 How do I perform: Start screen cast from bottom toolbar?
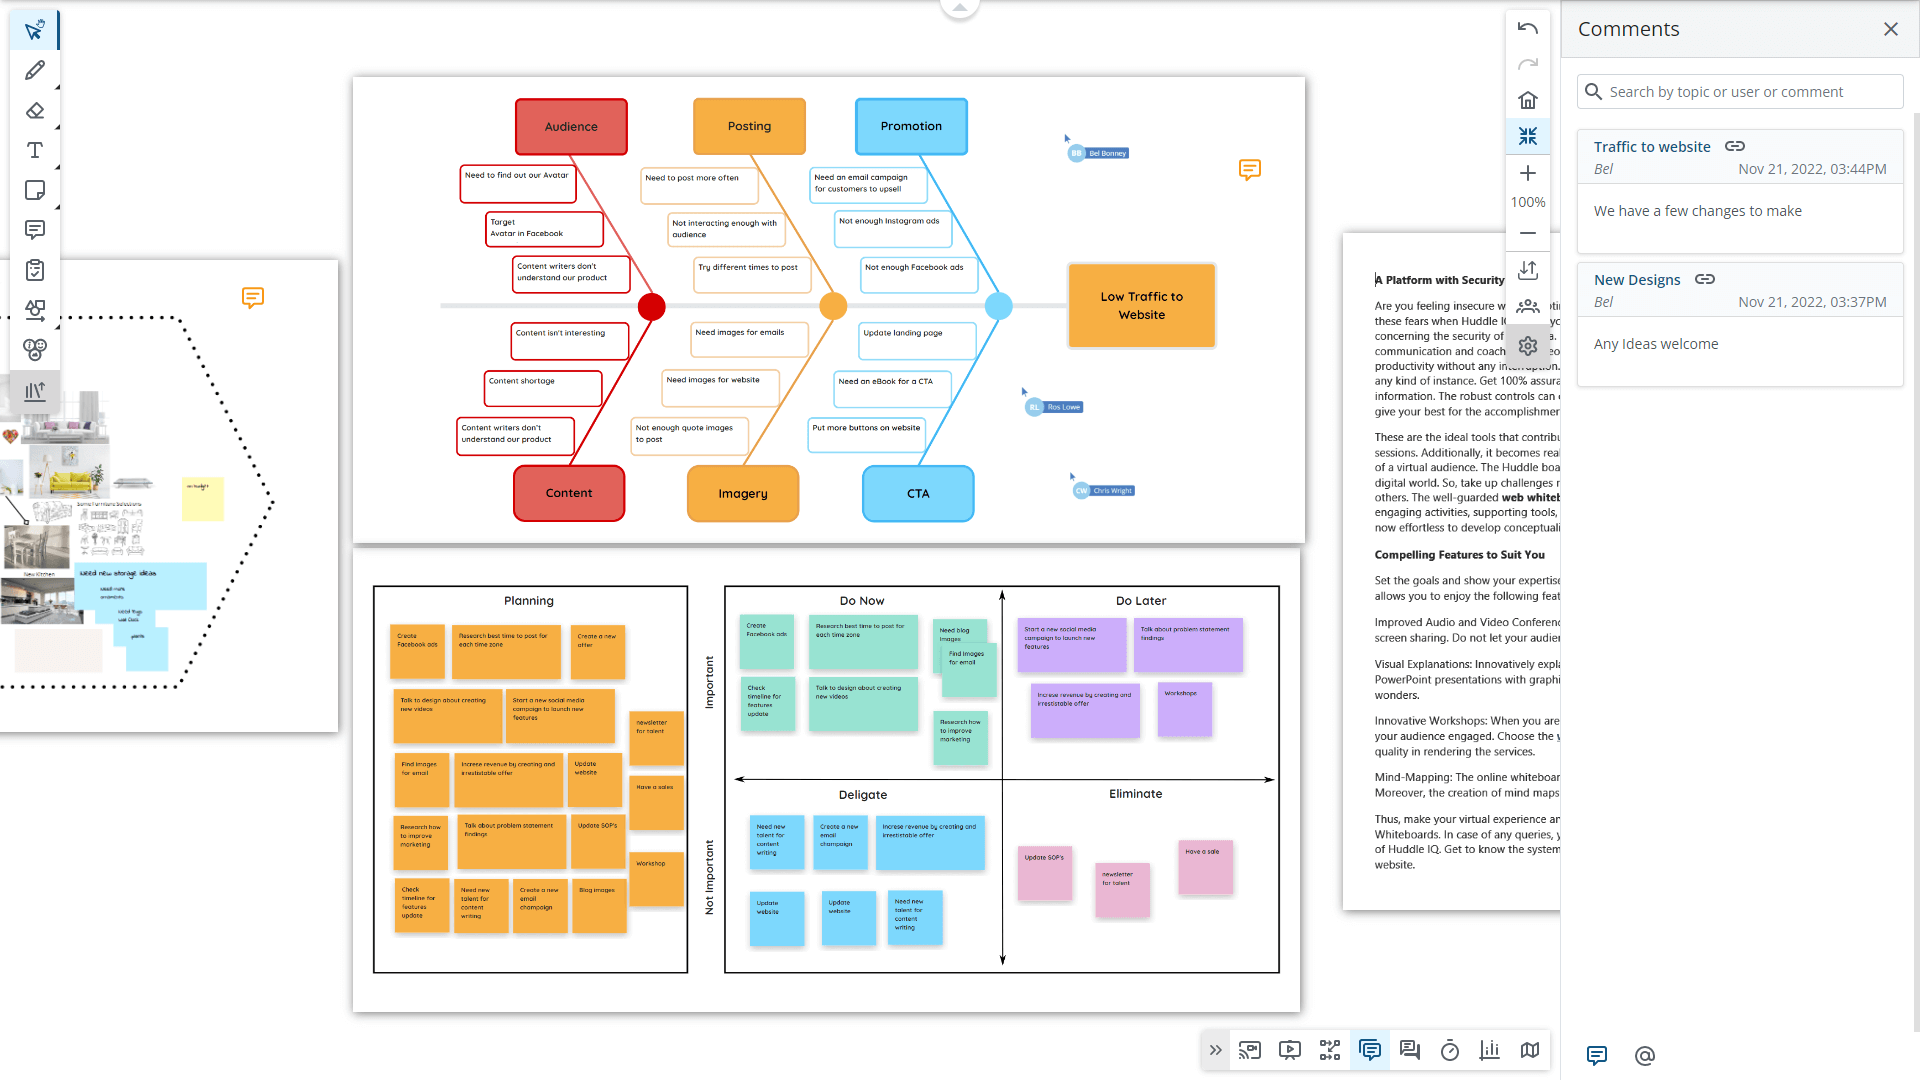(1250, 1050)
